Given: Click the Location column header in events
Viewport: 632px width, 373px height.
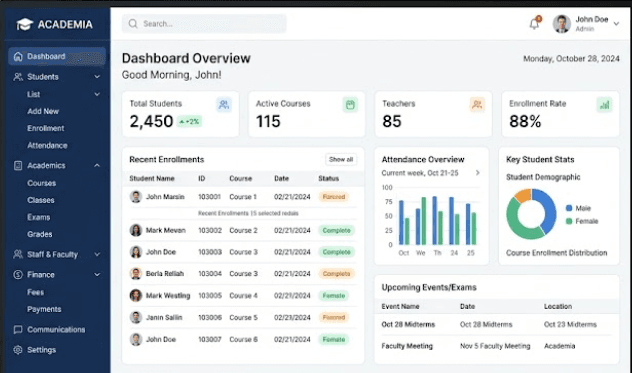Looking at the screenshot, I should pos(558,306).
